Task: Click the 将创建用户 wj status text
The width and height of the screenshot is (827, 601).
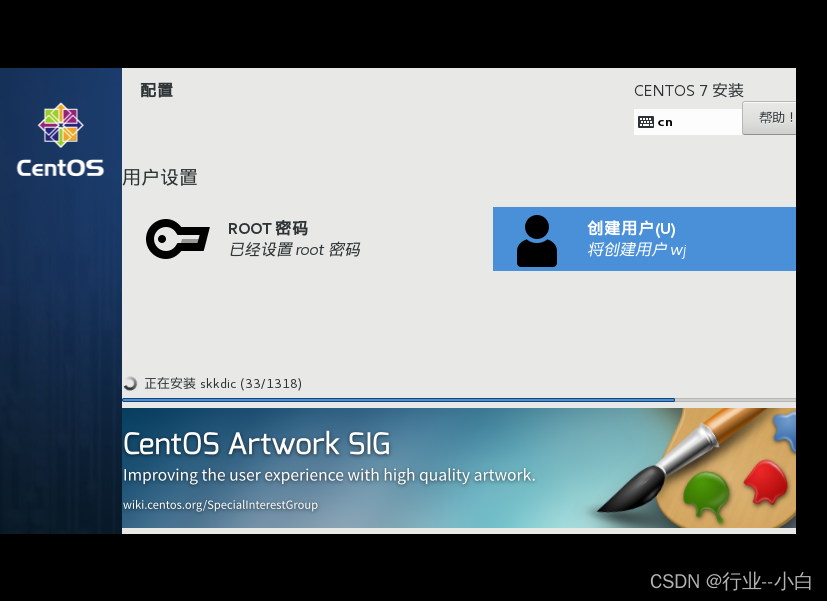Action: coord(637,249)
